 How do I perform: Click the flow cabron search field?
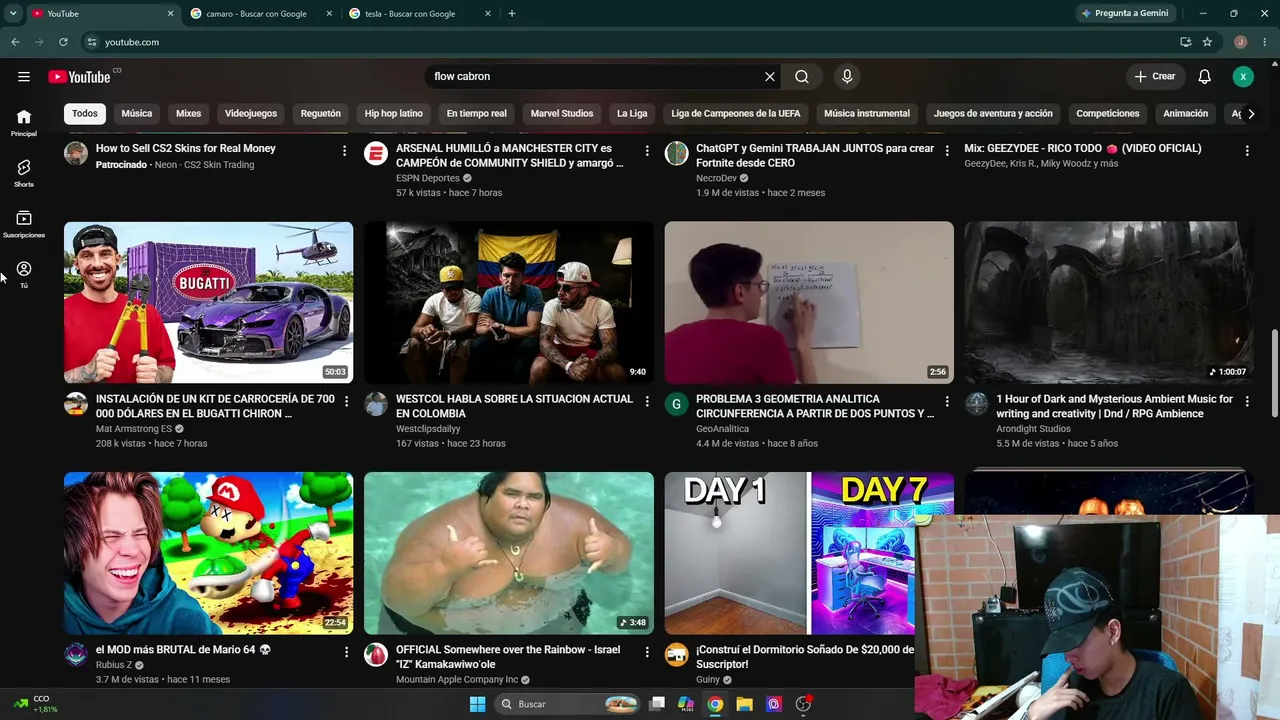click(x=594, y=76)
